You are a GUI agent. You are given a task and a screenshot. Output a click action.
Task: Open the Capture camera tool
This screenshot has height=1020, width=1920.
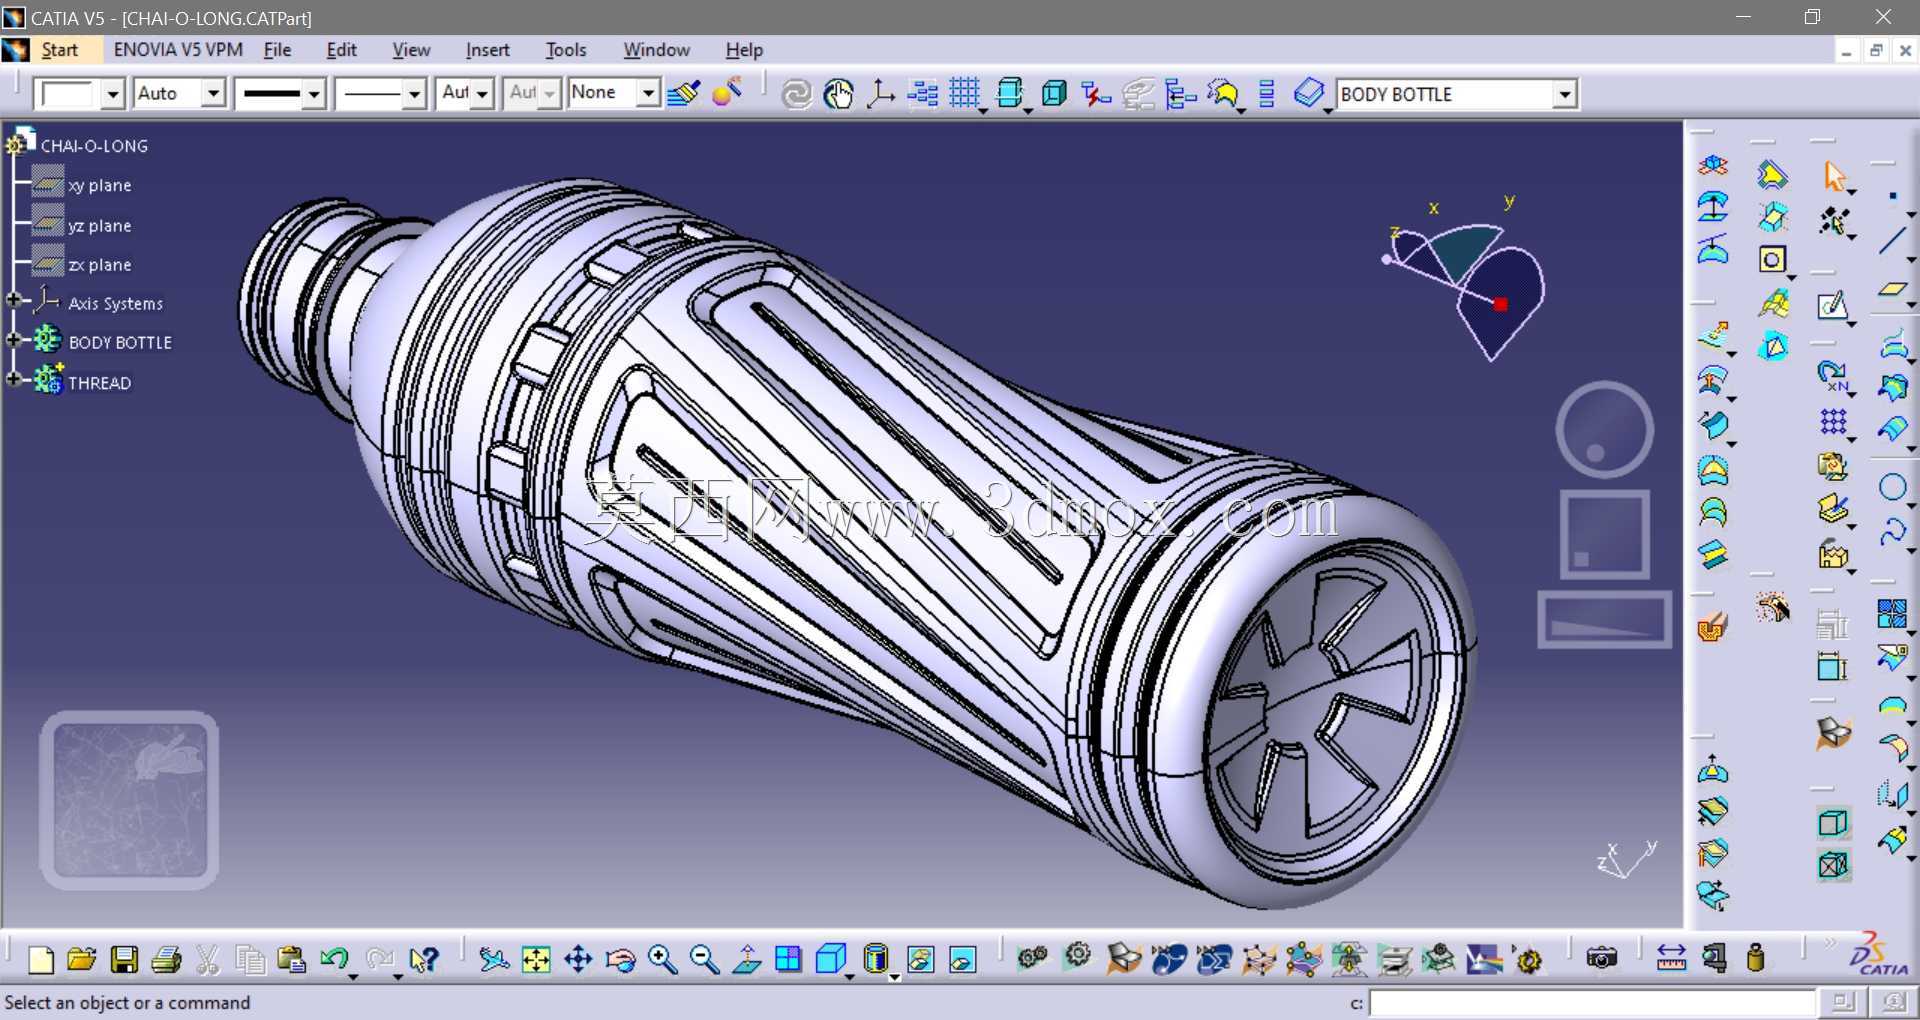click(1601, 958)
